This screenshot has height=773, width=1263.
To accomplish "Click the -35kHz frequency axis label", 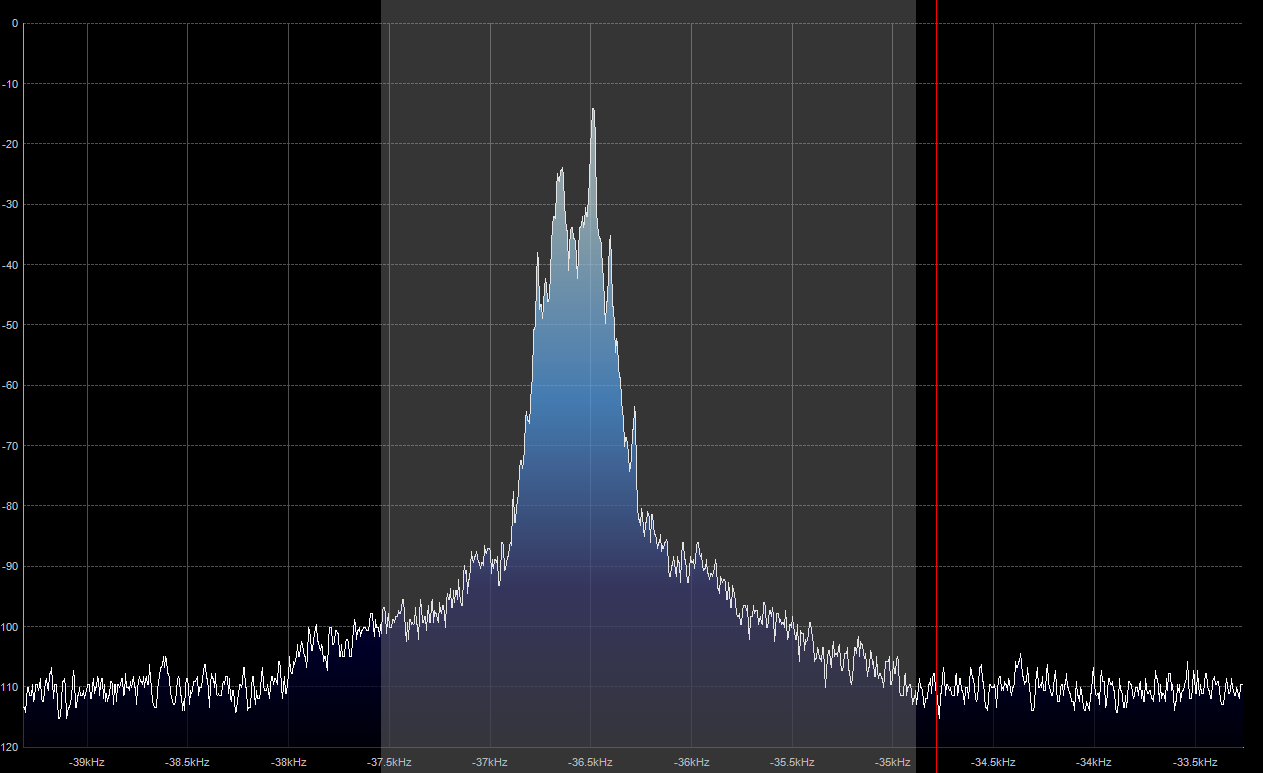I will tap(893, 763).
